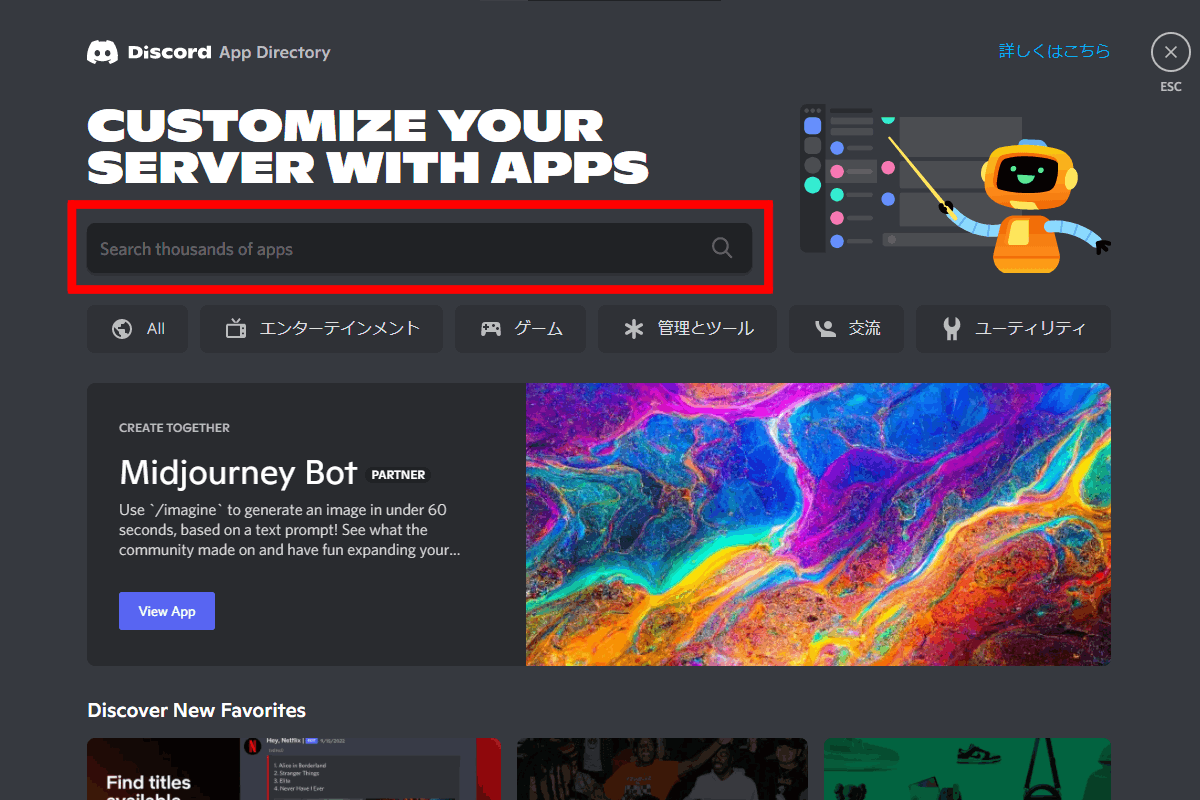Click the 'App Directory' header text

pyautogui.click(x=275, y=52)
